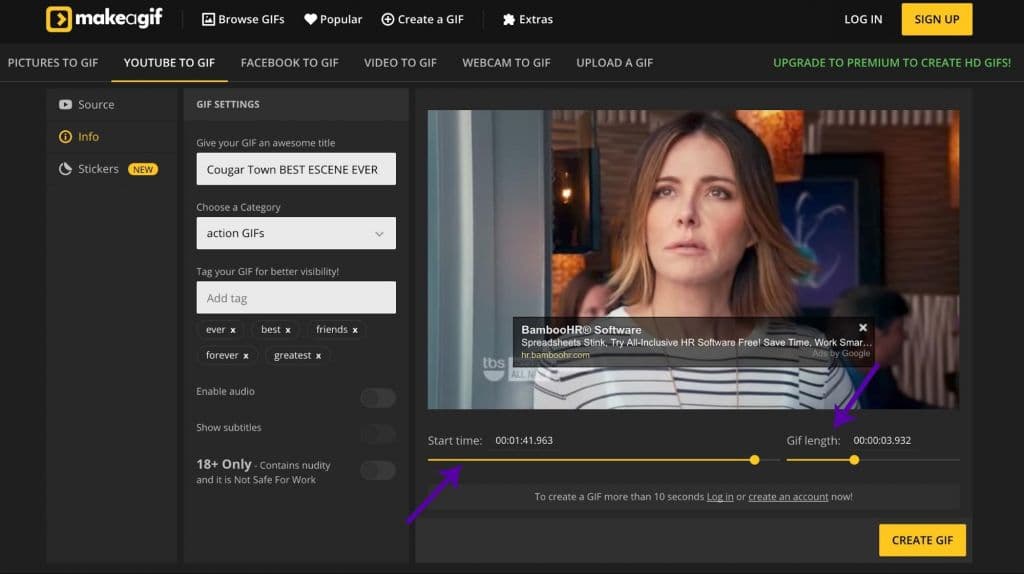Close the BambooHR ad overlay
This screenshot has height=574, width=1024.
click(863, 328)
